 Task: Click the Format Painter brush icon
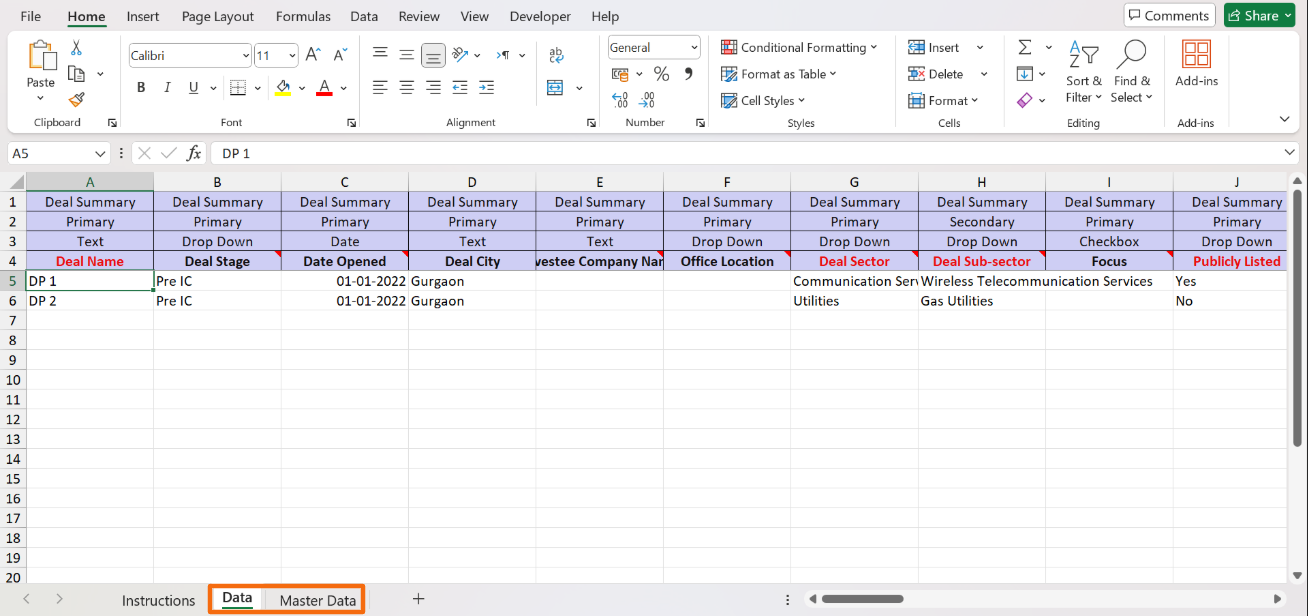tap(76, 99)
